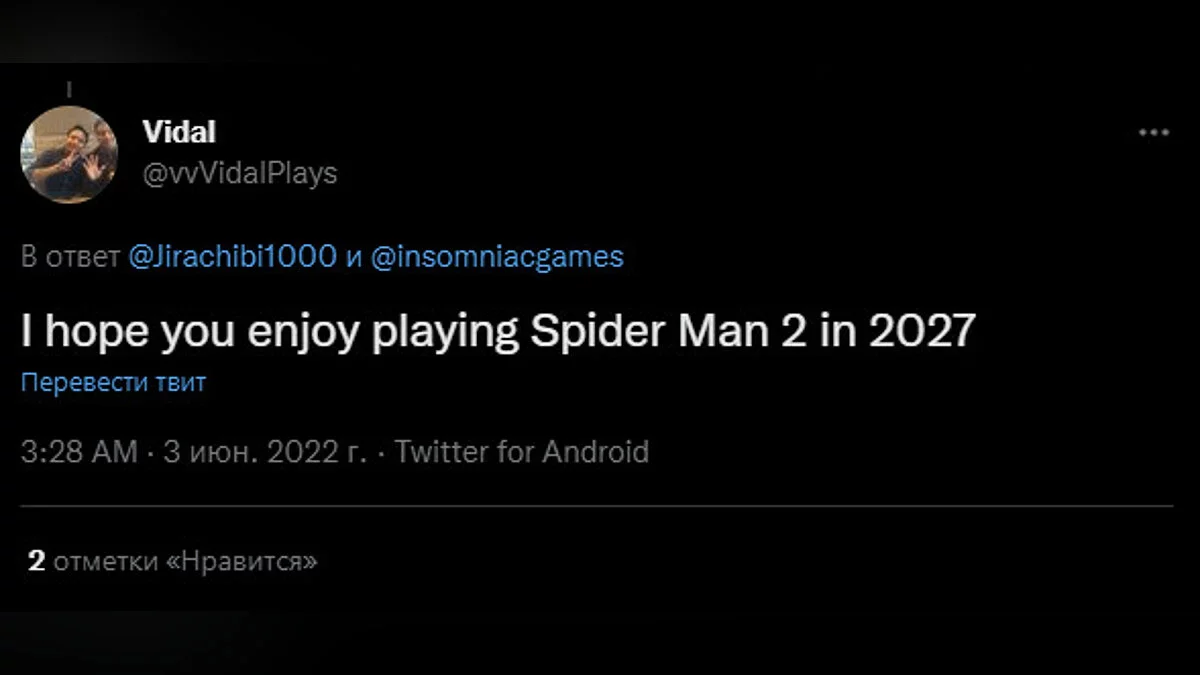Open the three-dot more options menu
This screenshot has height=675, width=1200.
point(1154,133)
